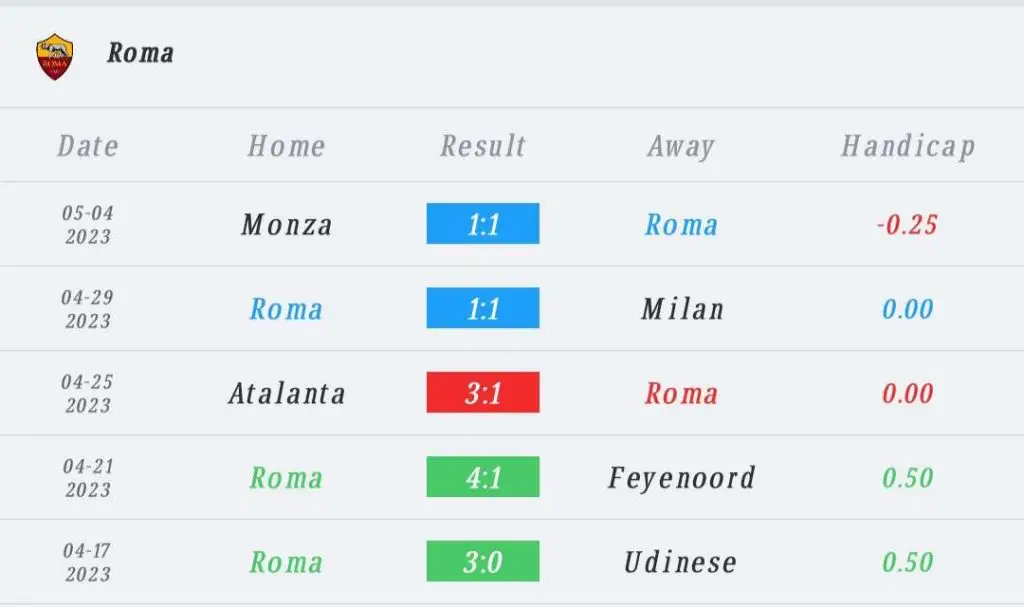Open the Roma team name heading
This screenshot has height=607, width=1024.
click(140, 53)
